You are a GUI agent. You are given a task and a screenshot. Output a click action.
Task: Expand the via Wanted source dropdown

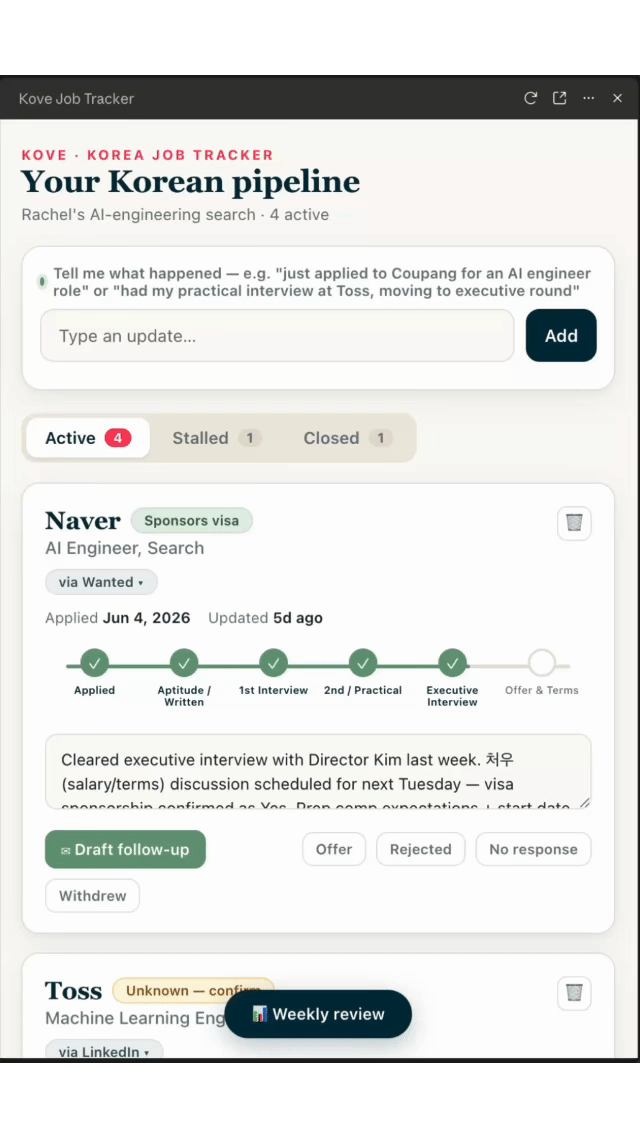click(102, 582)
